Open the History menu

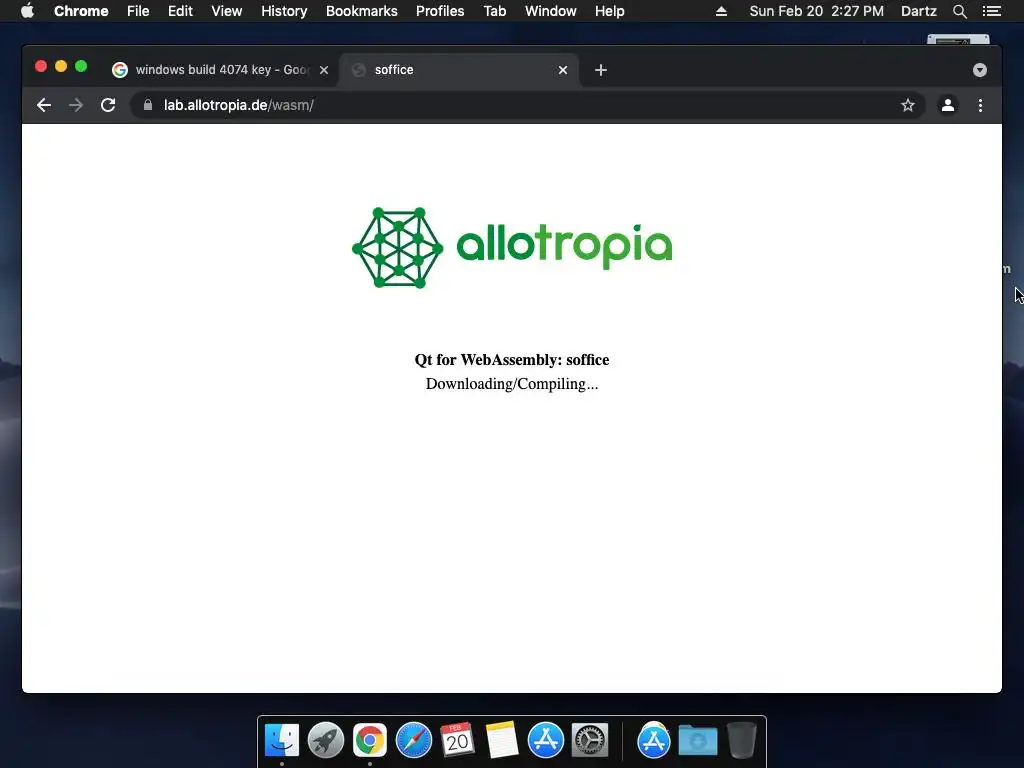pyautogui.click(x=284, y=11)
